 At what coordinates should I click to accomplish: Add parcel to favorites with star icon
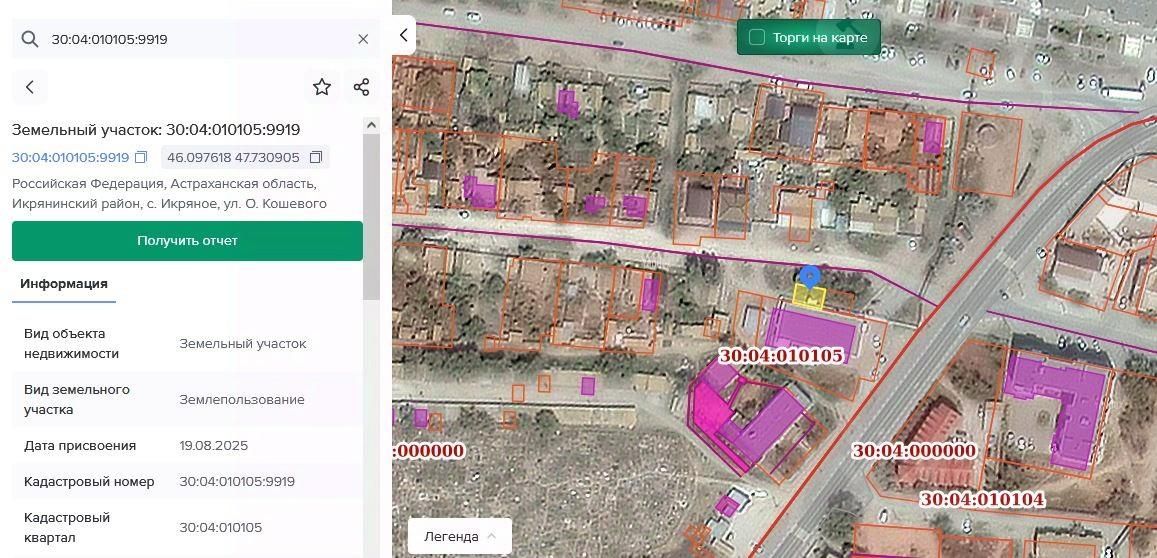click(322, 87)
